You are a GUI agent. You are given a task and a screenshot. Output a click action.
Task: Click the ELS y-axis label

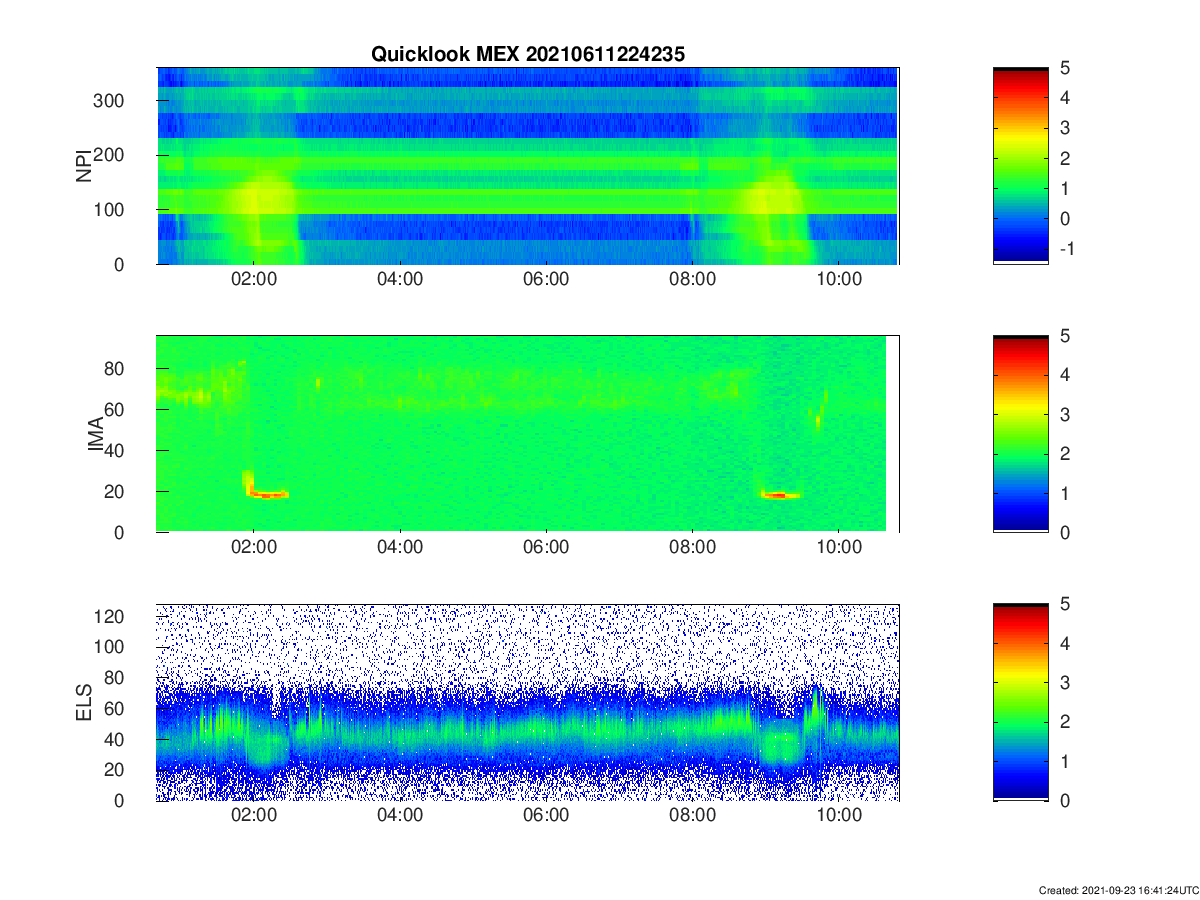coord(84,703)
